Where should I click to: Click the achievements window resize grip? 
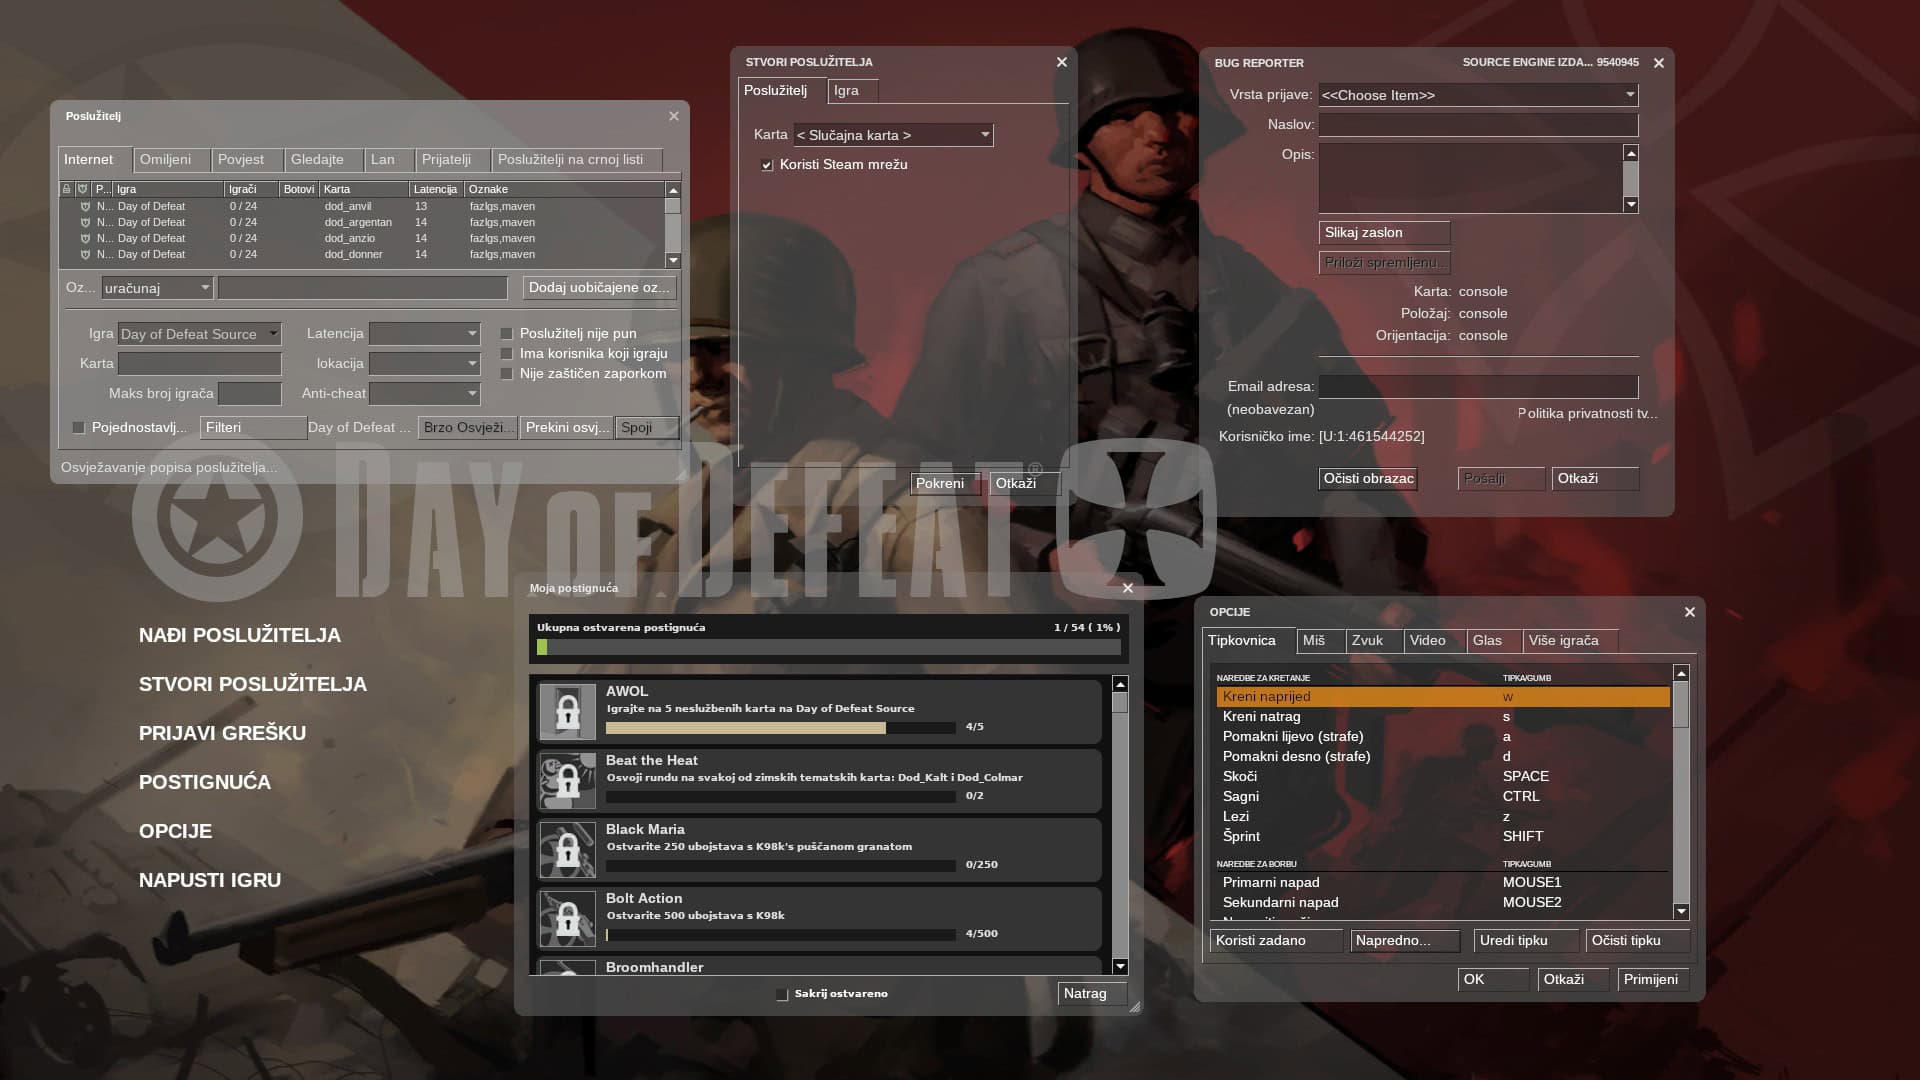(1134, 1007)
